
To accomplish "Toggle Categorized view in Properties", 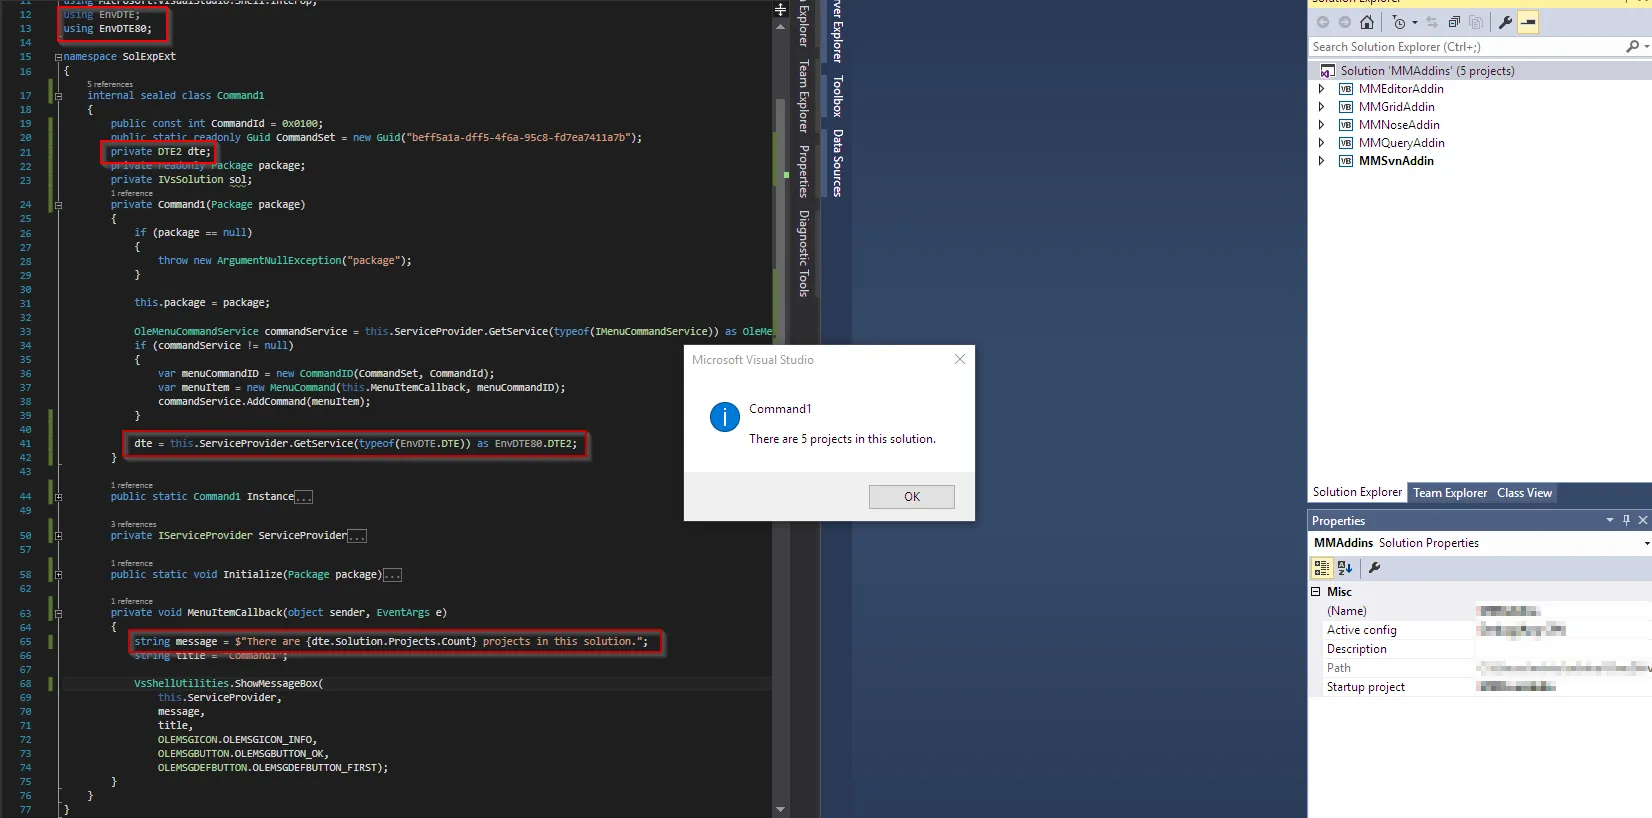I will point(1322,568).
